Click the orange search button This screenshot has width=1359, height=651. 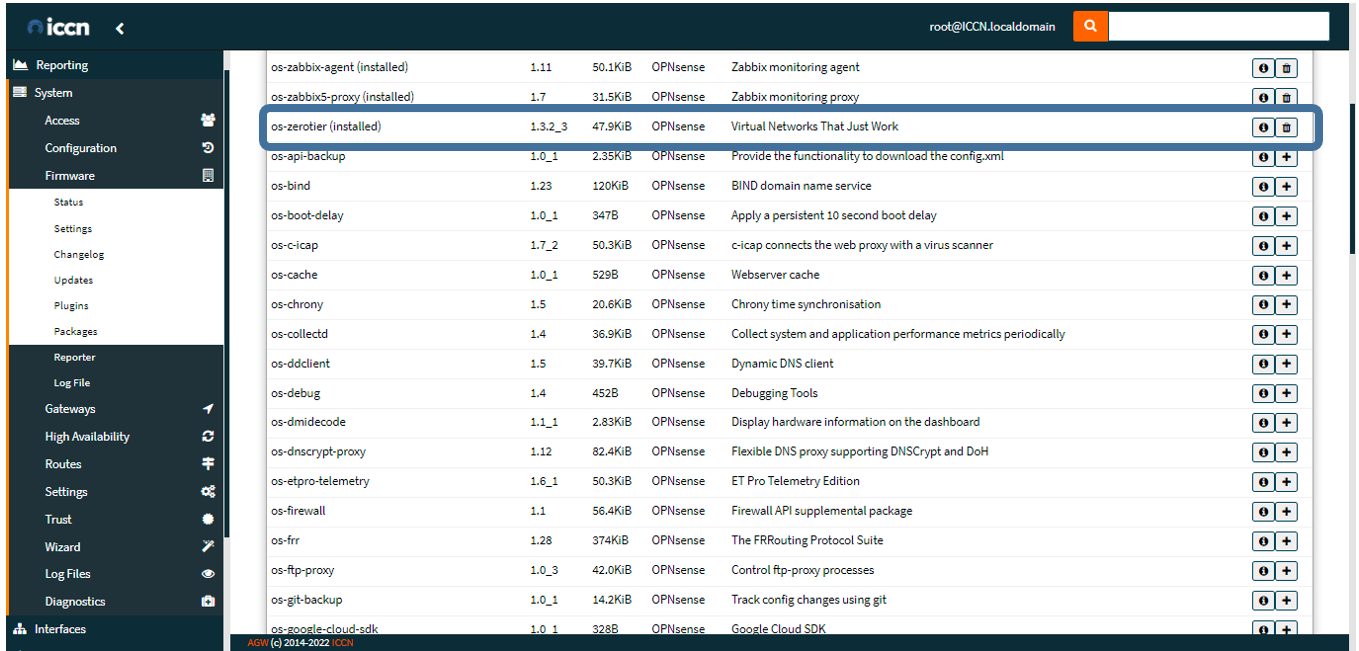point(1090,27)
